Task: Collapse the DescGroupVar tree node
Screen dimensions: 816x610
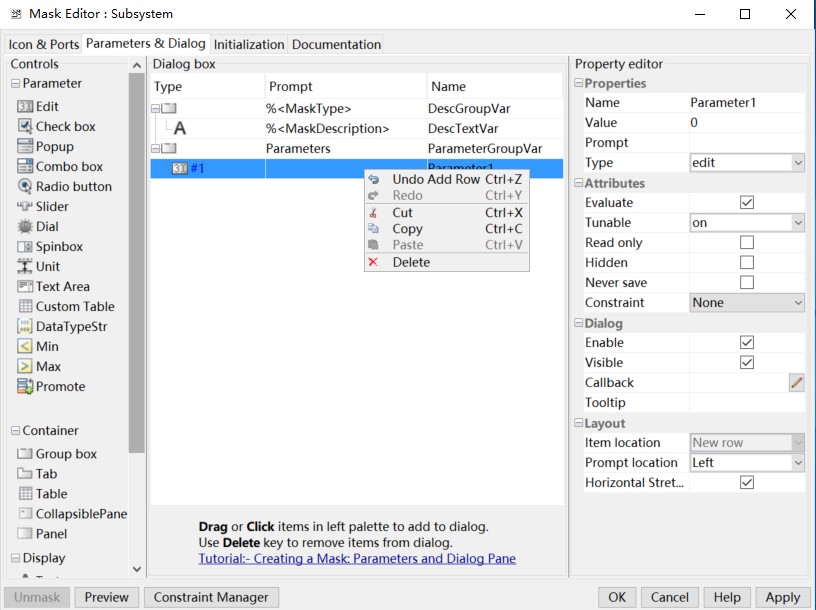Action: click(x=155, y=108)
